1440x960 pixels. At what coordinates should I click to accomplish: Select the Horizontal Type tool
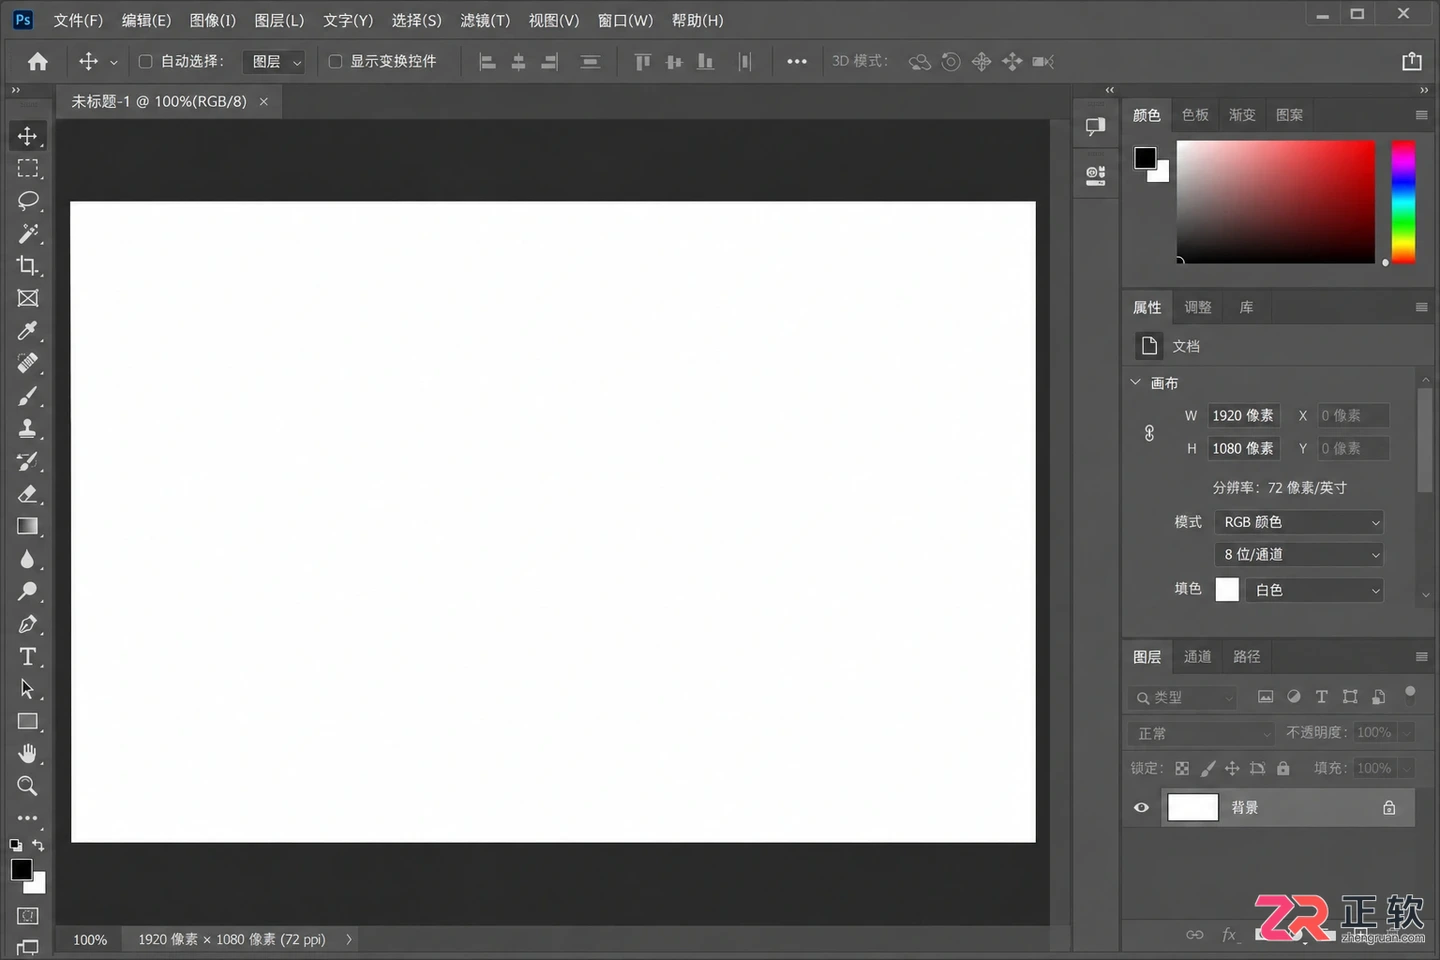[28, 656]
